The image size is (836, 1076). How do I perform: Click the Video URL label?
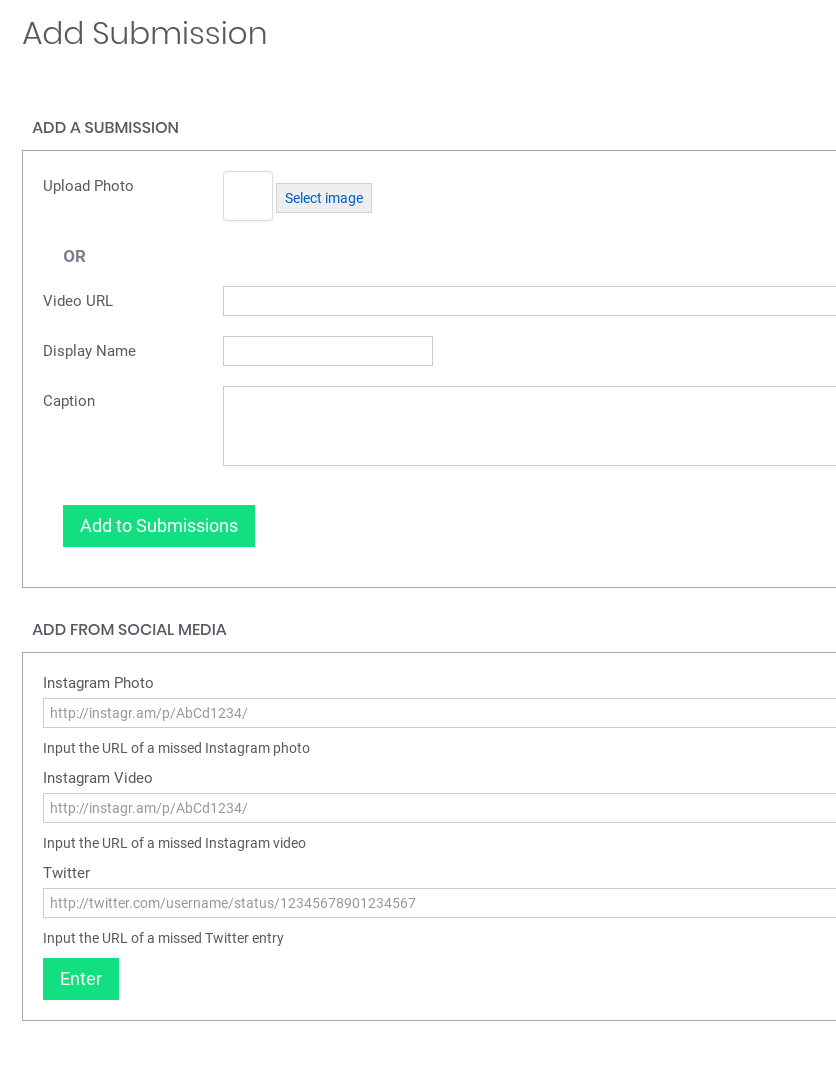pyautogui.click(x=78, y=301)
